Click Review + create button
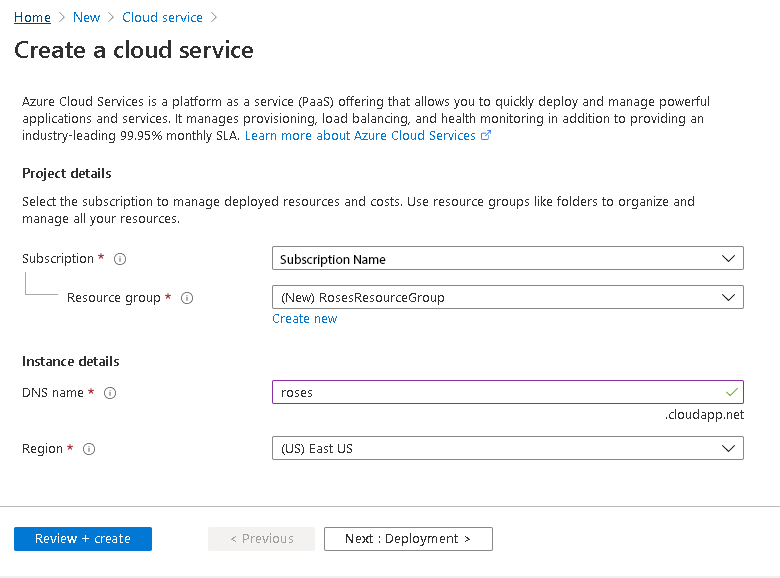 click(x=83, y=539)
